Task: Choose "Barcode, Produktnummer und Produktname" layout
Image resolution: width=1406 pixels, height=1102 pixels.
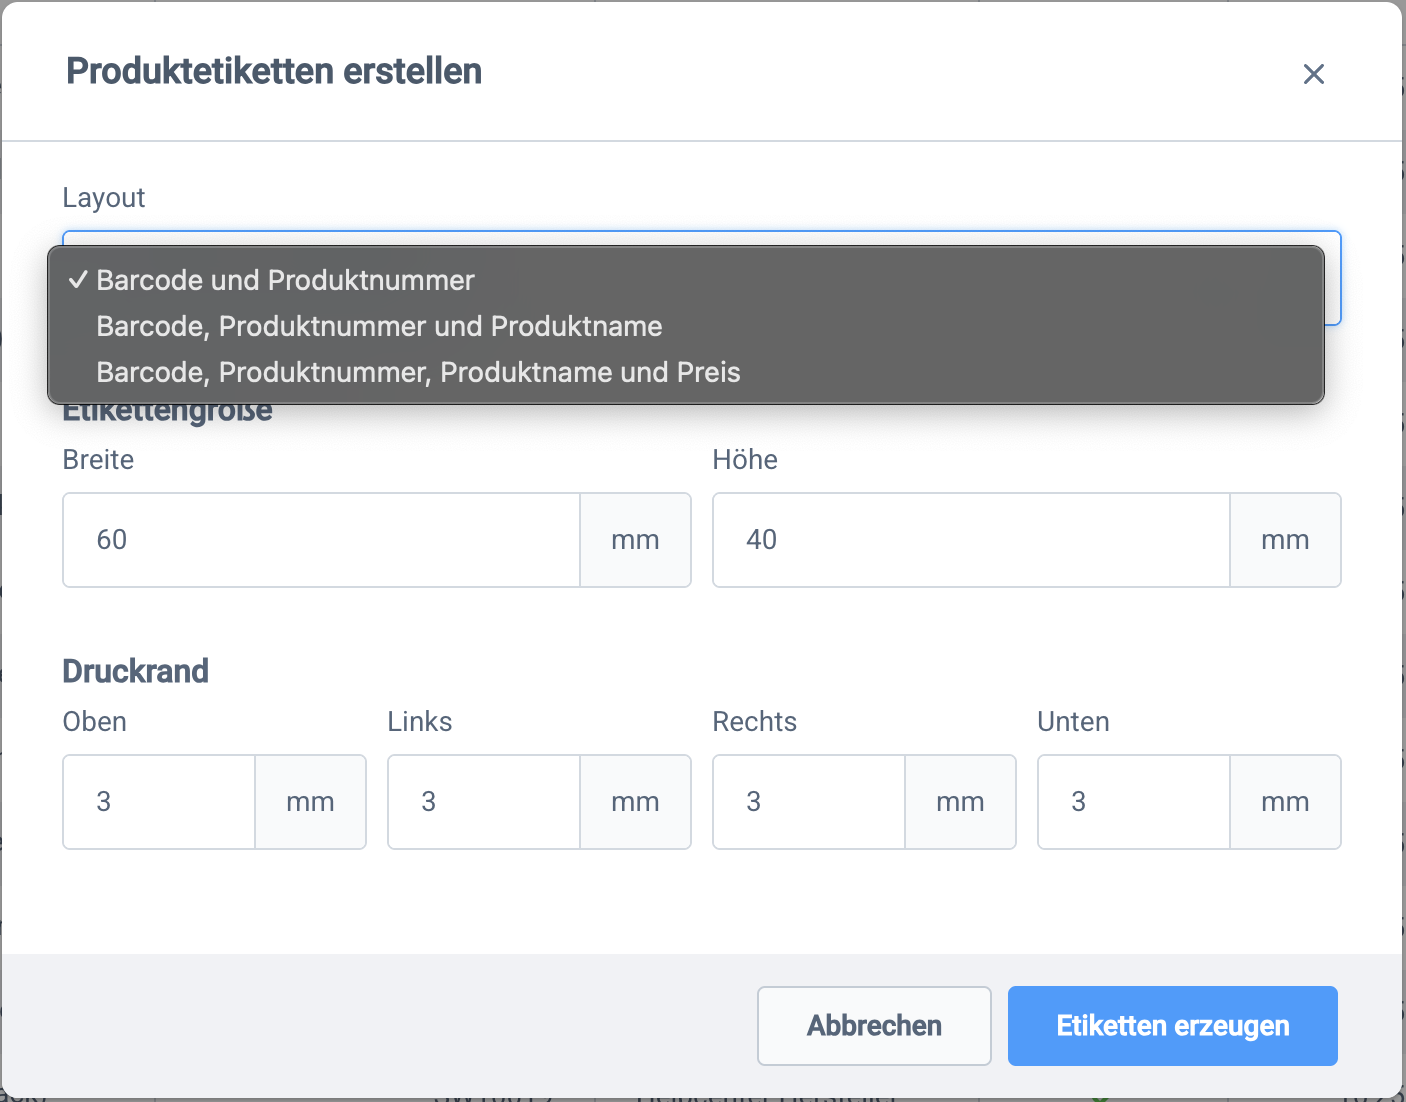Action: click(x=379, y=326)
